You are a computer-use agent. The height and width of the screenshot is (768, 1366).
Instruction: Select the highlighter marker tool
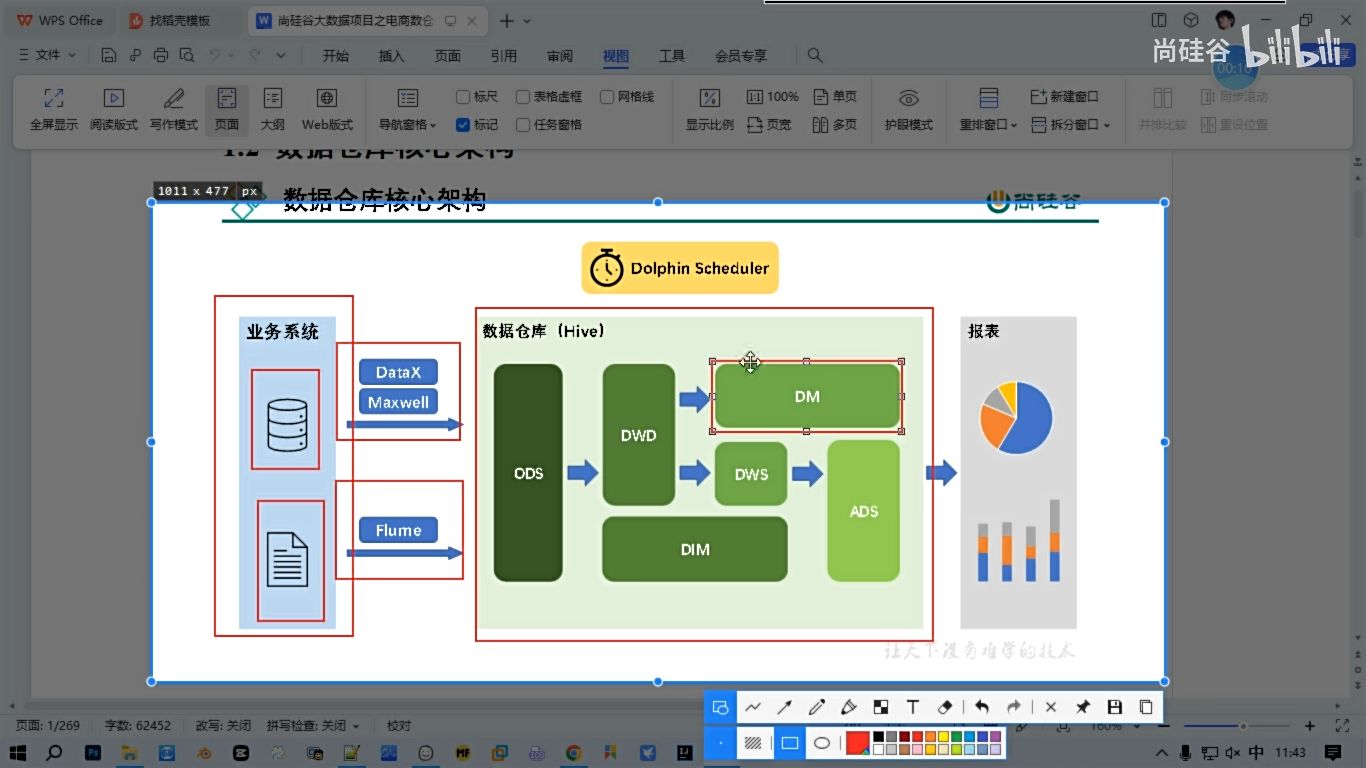849,707
